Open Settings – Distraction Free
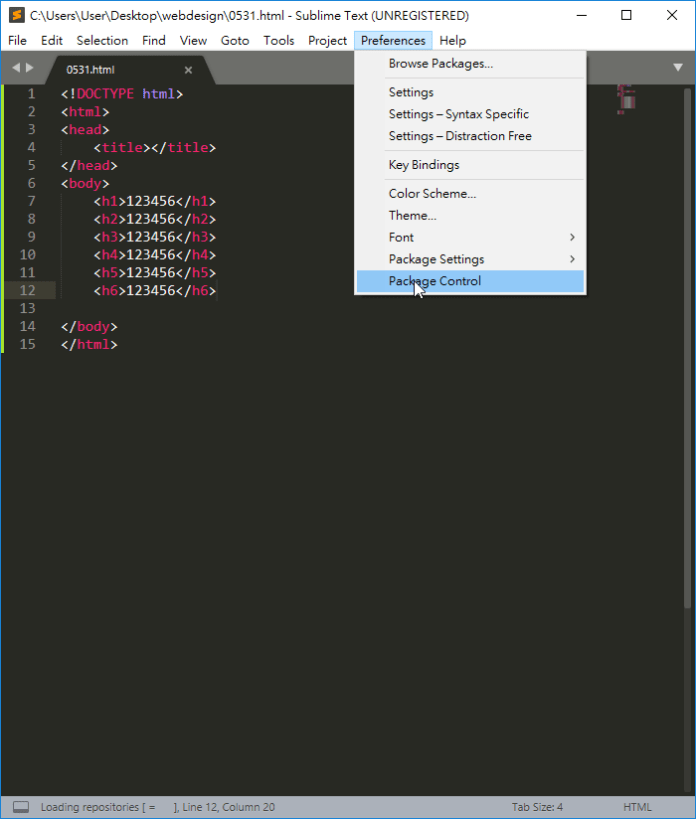The width and height of the screenshot is (696, 819). pos(459,136)
